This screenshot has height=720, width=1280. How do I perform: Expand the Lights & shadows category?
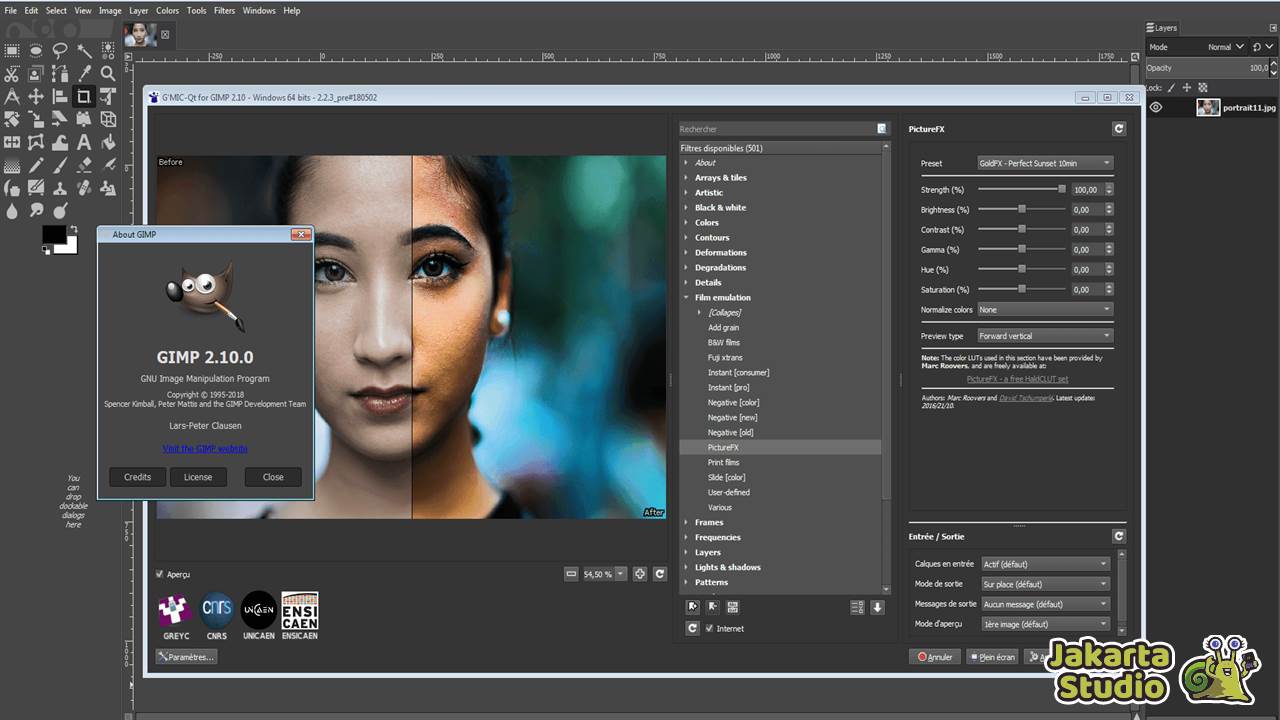pos(686,568)
